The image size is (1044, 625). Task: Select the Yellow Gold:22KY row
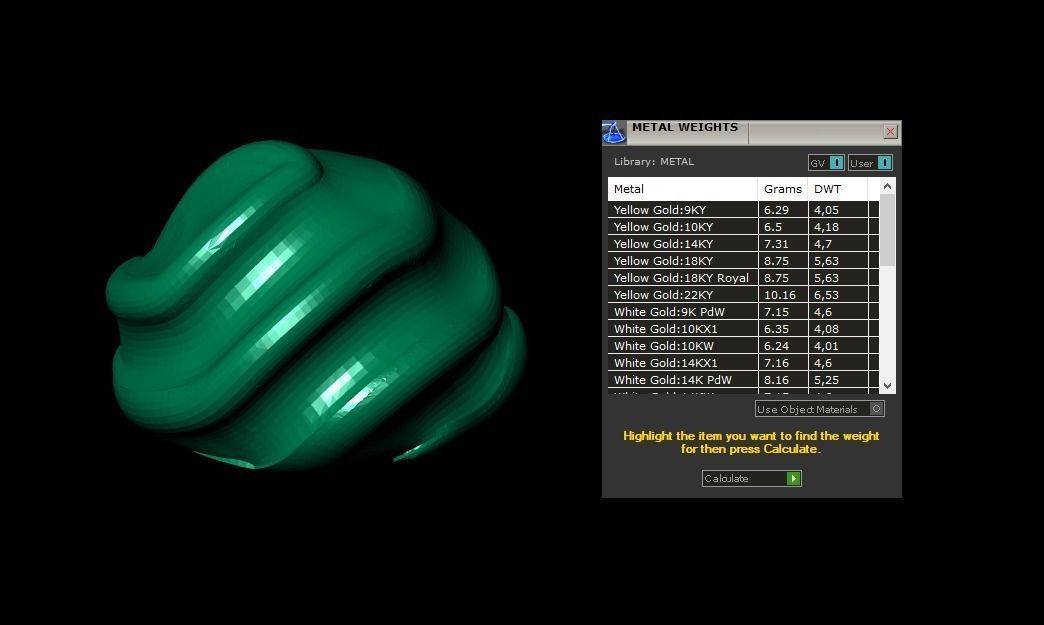click(743, 295)
